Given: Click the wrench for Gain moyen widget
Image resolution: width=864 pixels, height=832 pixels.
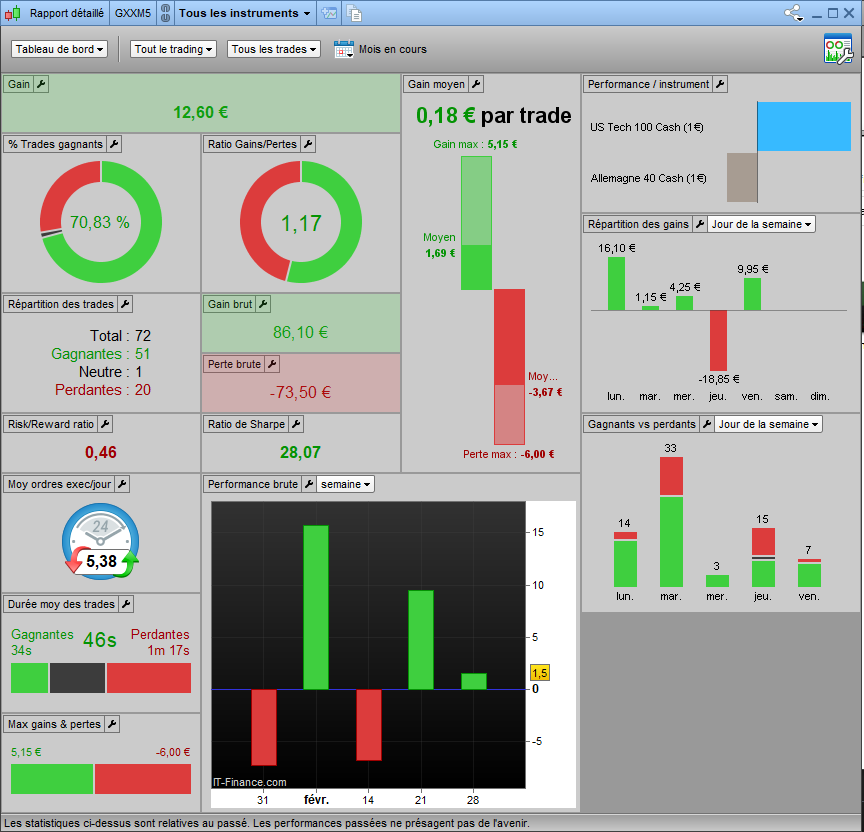Looking at the screenshot, I should [476, 84].
